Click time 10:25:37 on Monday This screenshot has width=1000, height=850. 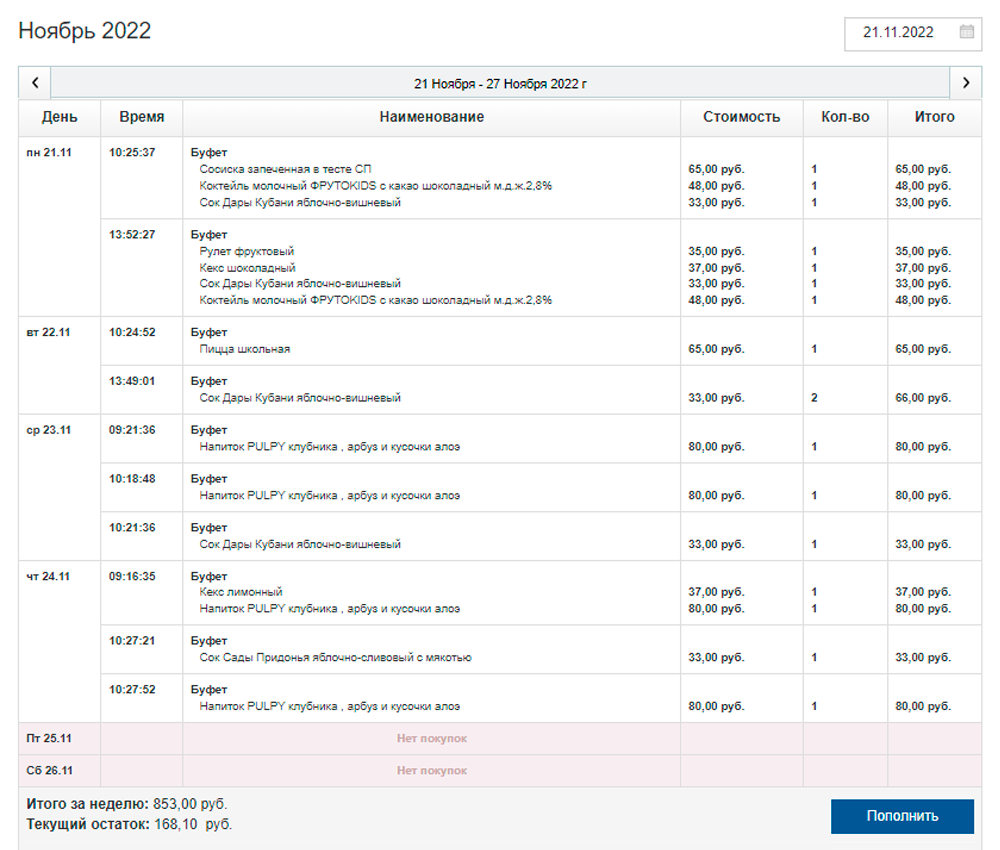click(x=132, y=152)
